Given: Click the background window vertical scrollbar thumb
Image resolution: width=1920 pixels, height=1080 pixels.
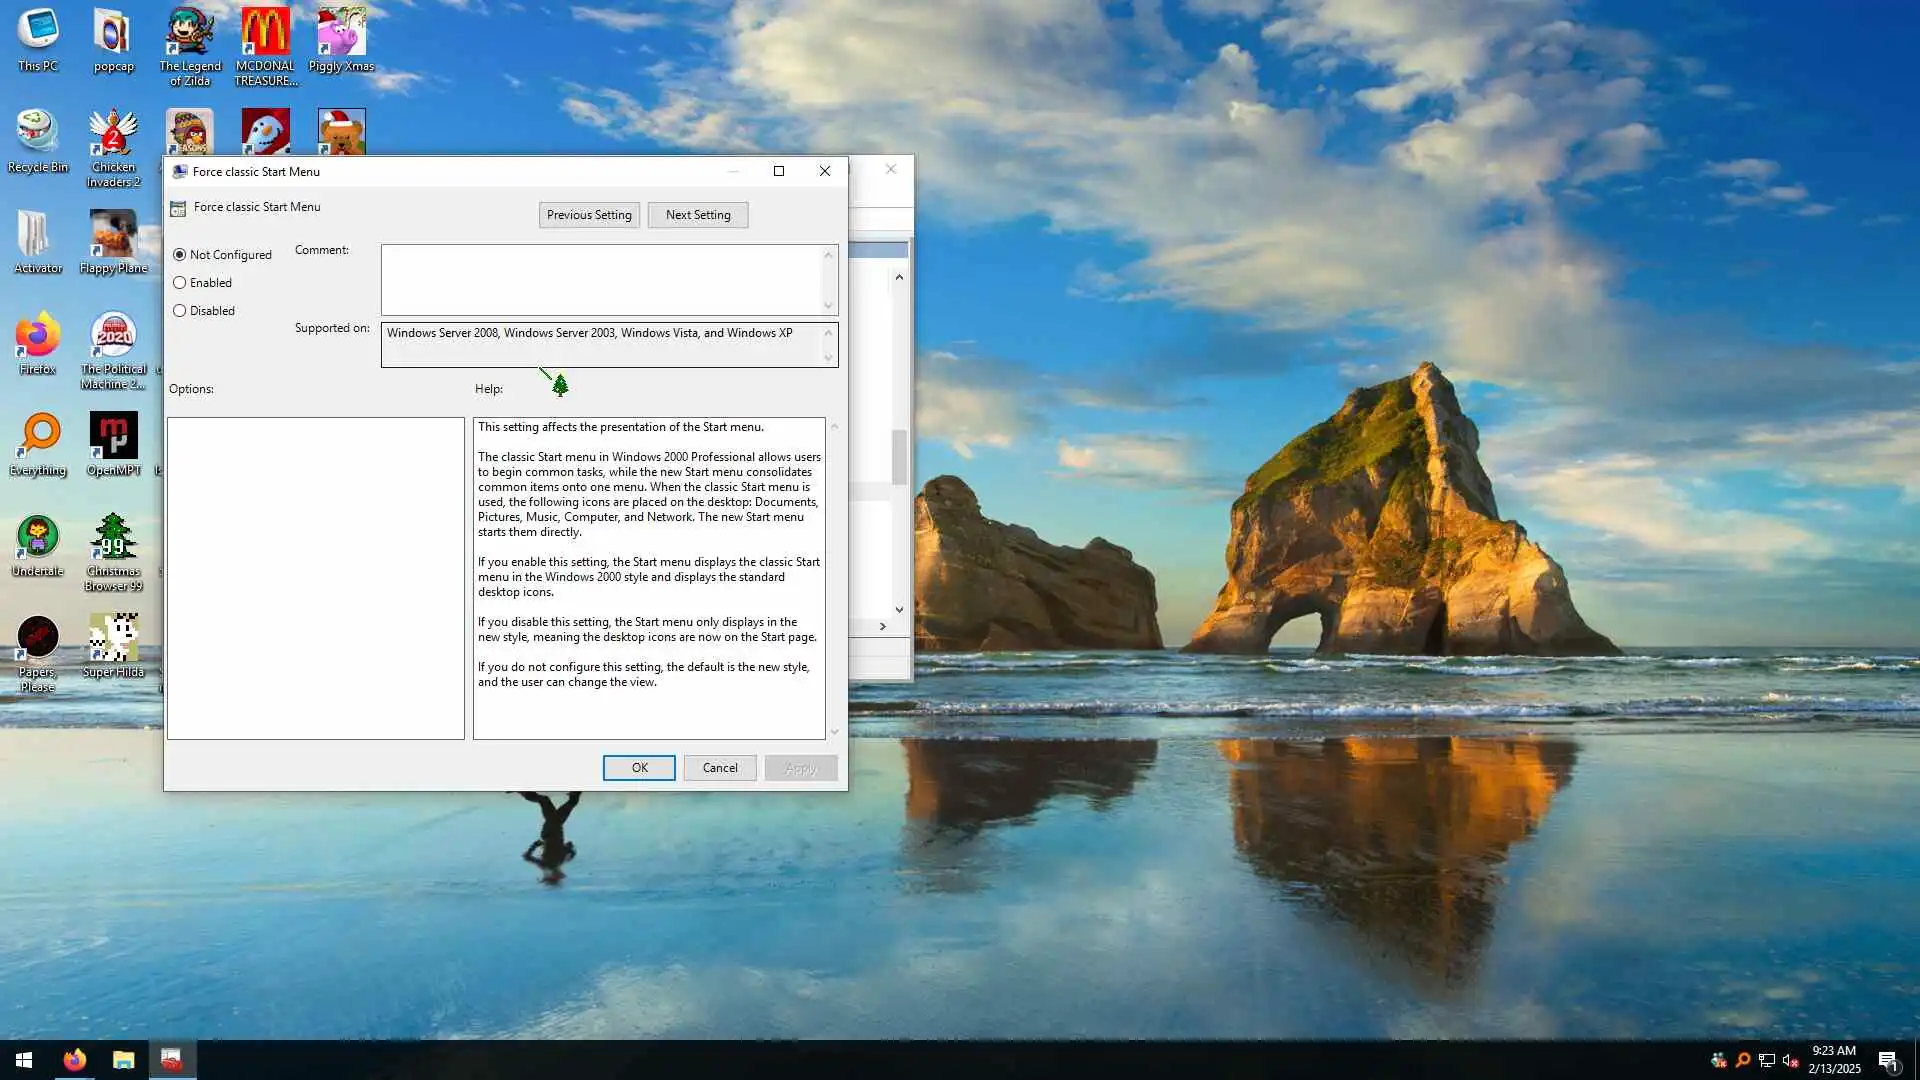Looking at the screenshot, I should tap(899, 457).
